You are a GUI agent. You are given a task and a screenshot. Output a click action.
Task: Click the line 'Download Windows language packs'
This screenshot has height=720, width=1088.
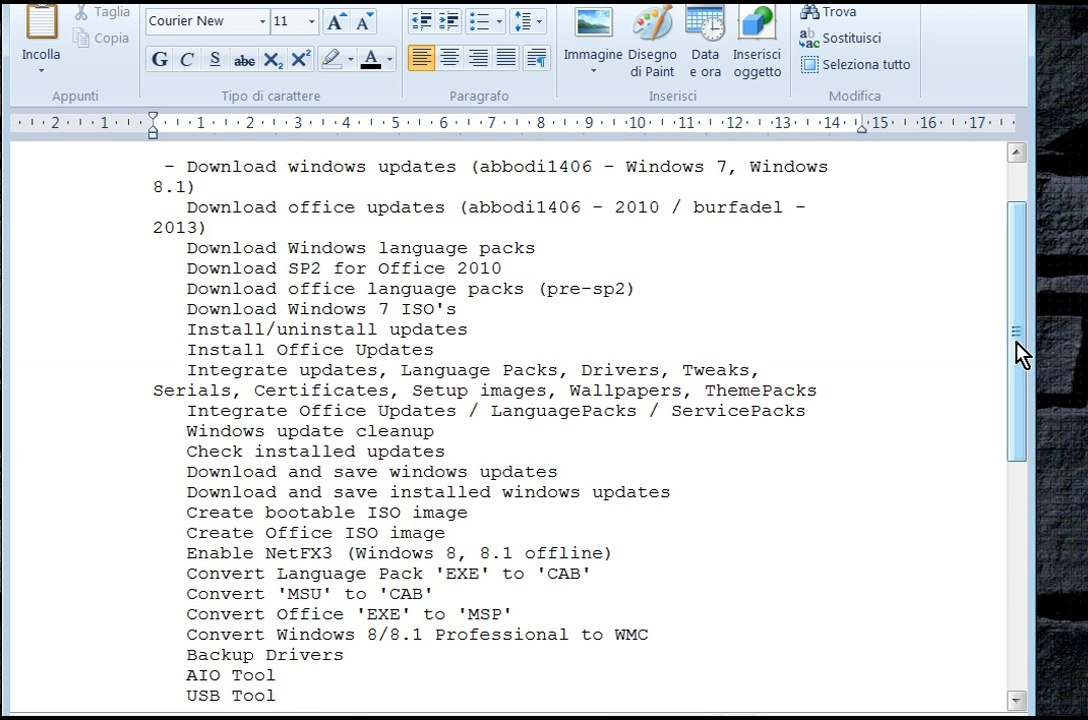click(361, 248)
